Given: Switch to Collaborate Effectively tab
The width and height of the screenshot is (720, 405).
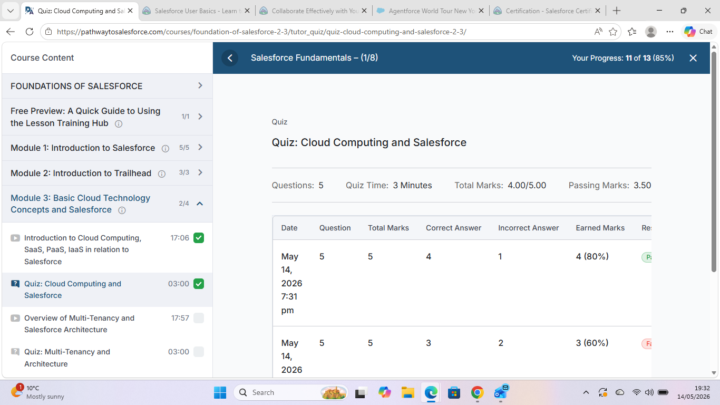Looking at the screenshot, I should tap(314, 11).
